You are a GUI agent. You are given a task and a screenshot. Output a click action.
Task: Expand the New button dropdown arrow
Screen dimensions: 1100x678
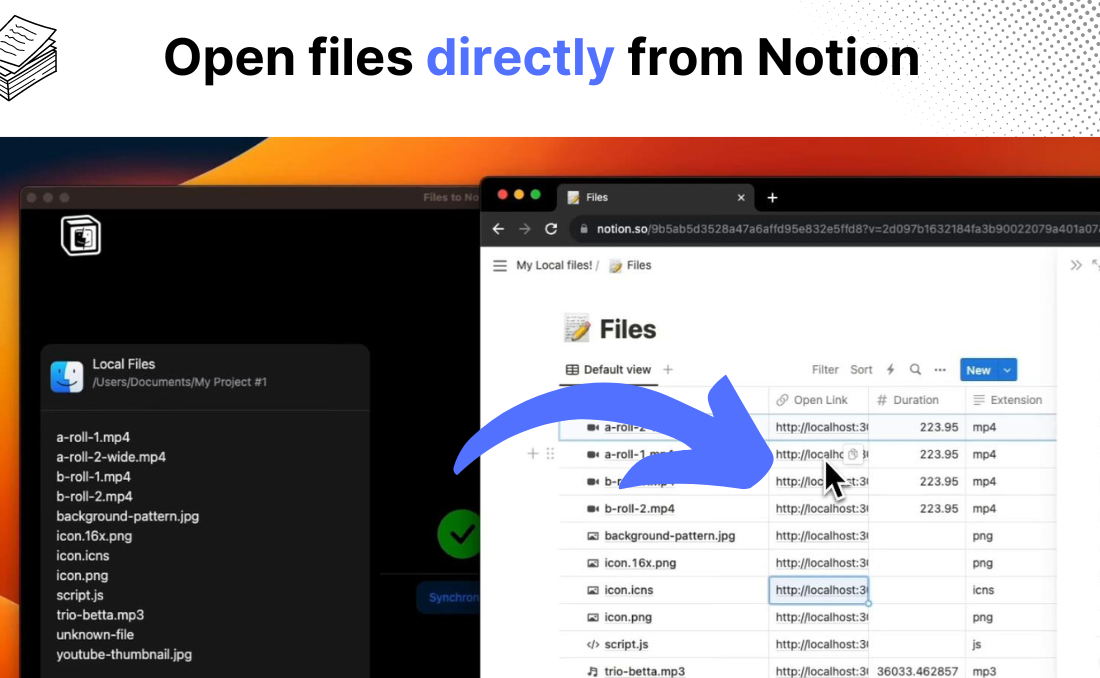(1007, 370)
